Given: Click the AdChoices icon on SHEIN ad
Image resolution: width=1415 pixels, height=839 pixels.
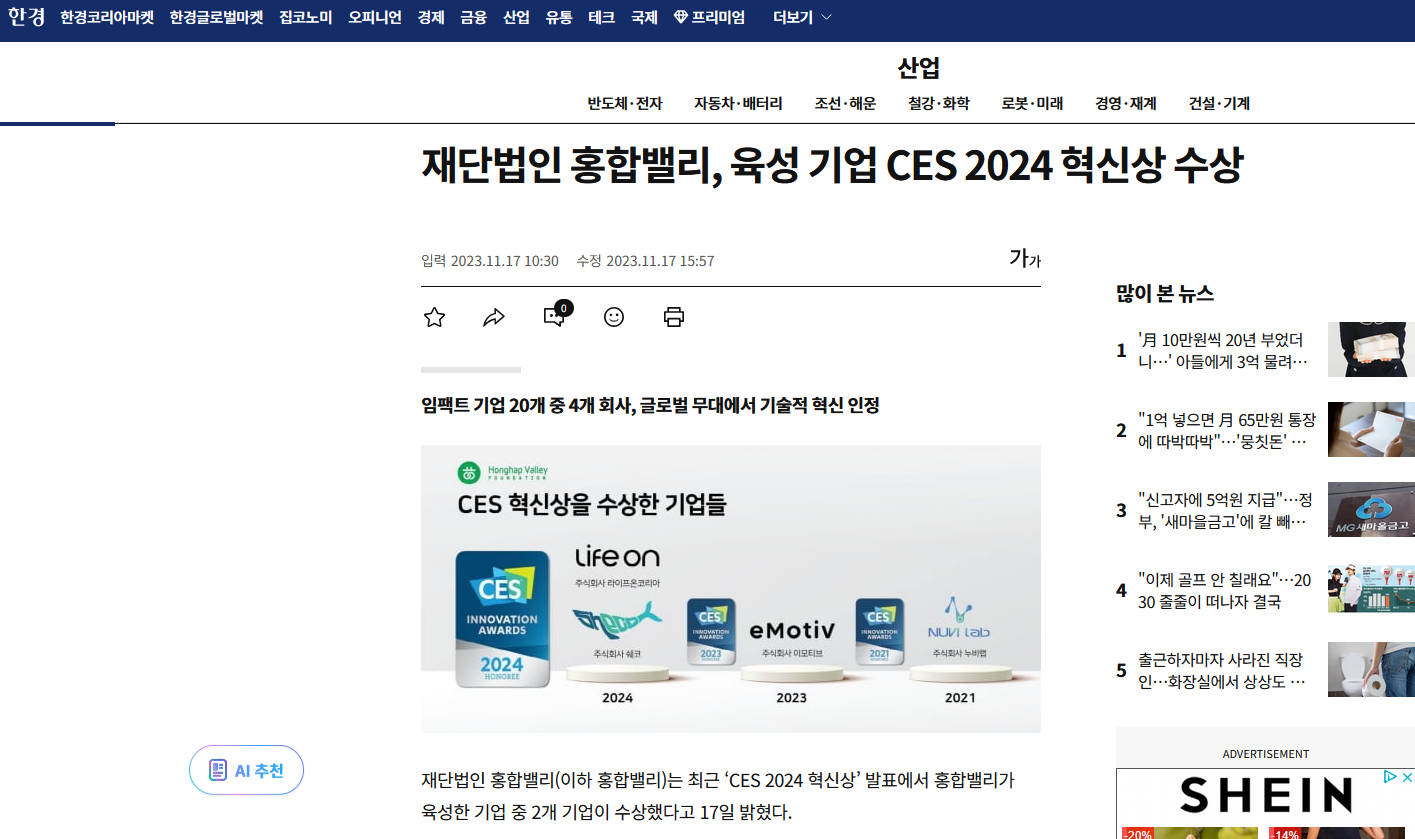Looking at the screenshot, I should [1390, 777].
